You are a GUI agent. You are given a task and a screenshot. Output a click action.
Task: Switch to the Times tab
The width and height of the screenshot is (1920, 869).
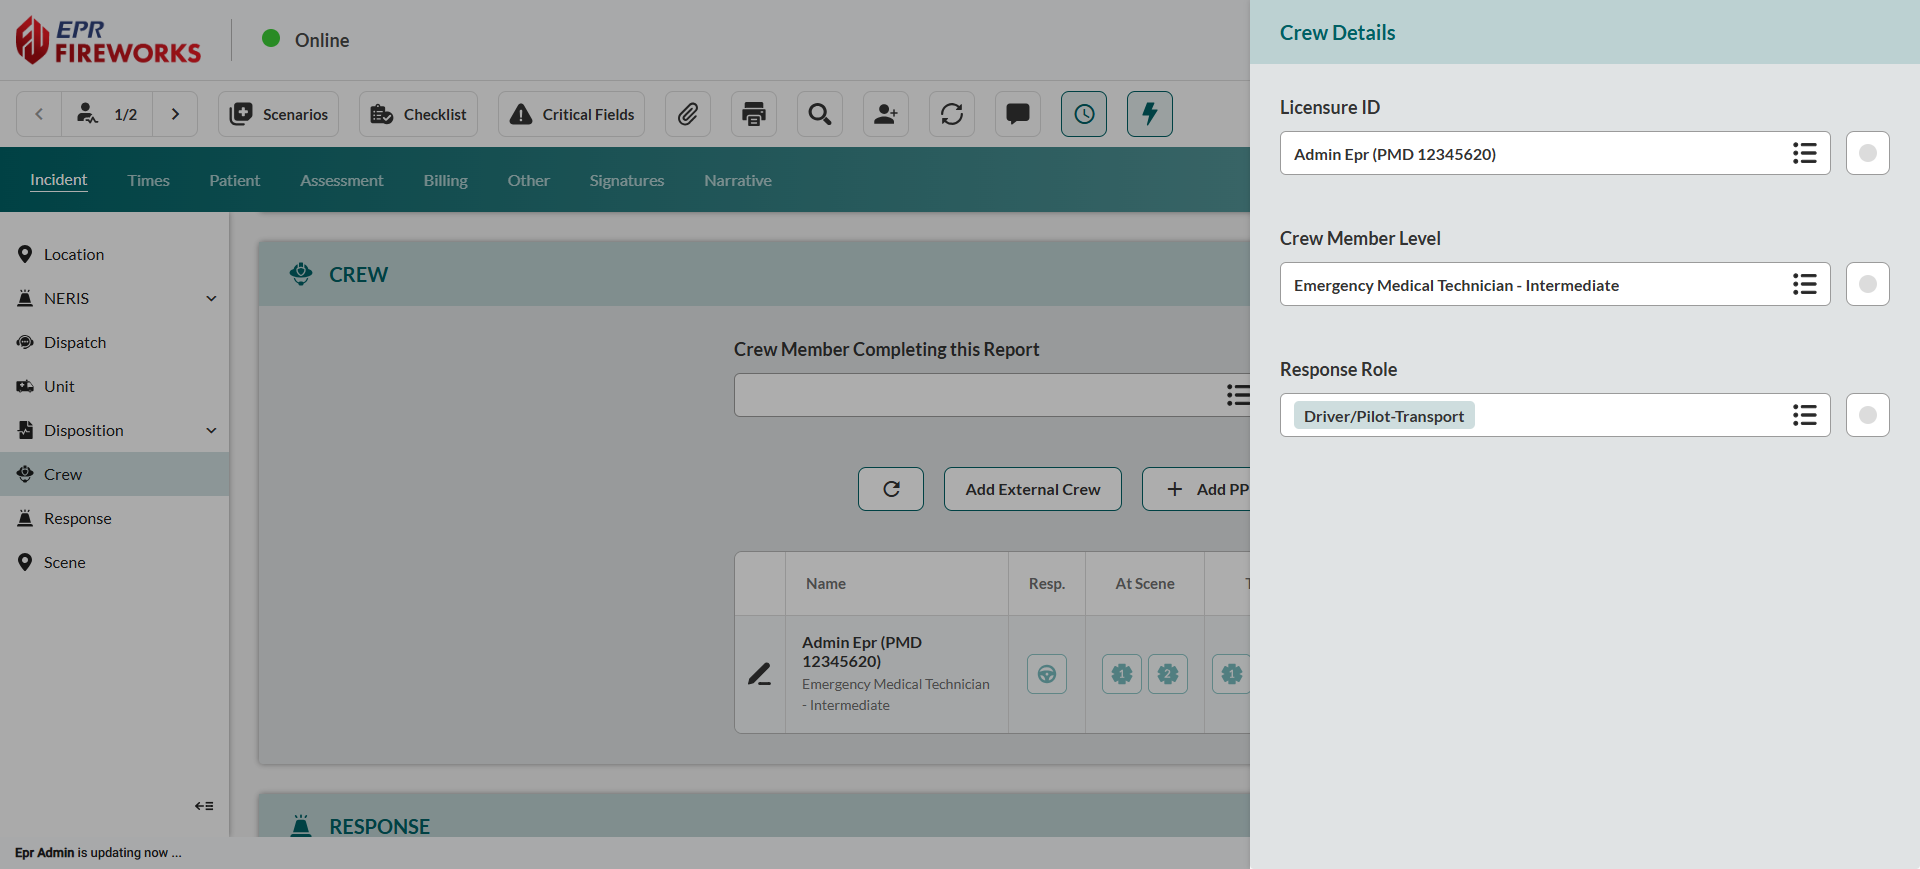[148, 180]
